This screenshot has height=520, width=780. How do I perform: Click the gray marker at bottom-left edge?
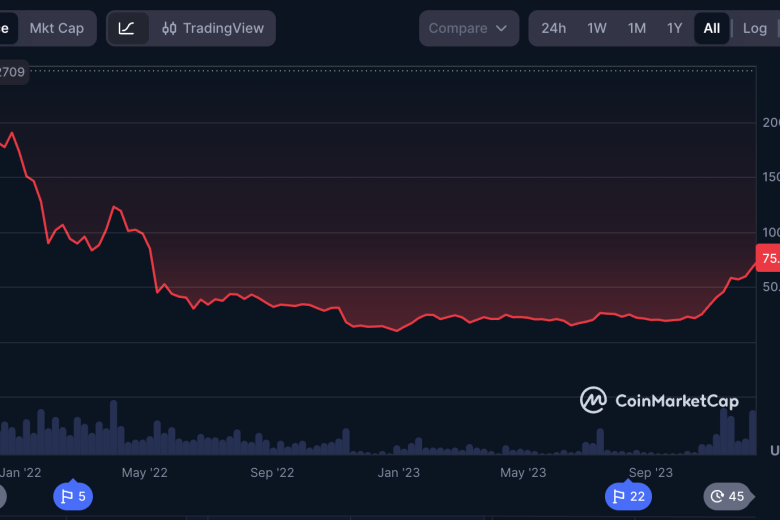coord(2,496)
